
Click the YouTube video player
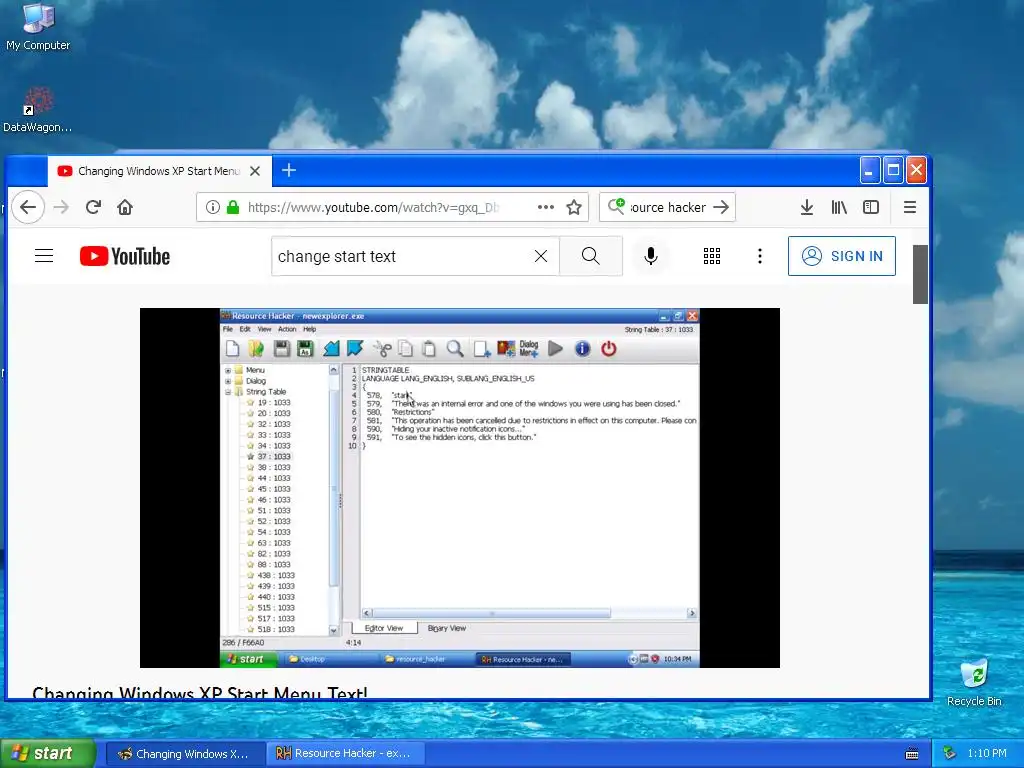[460, 488]
